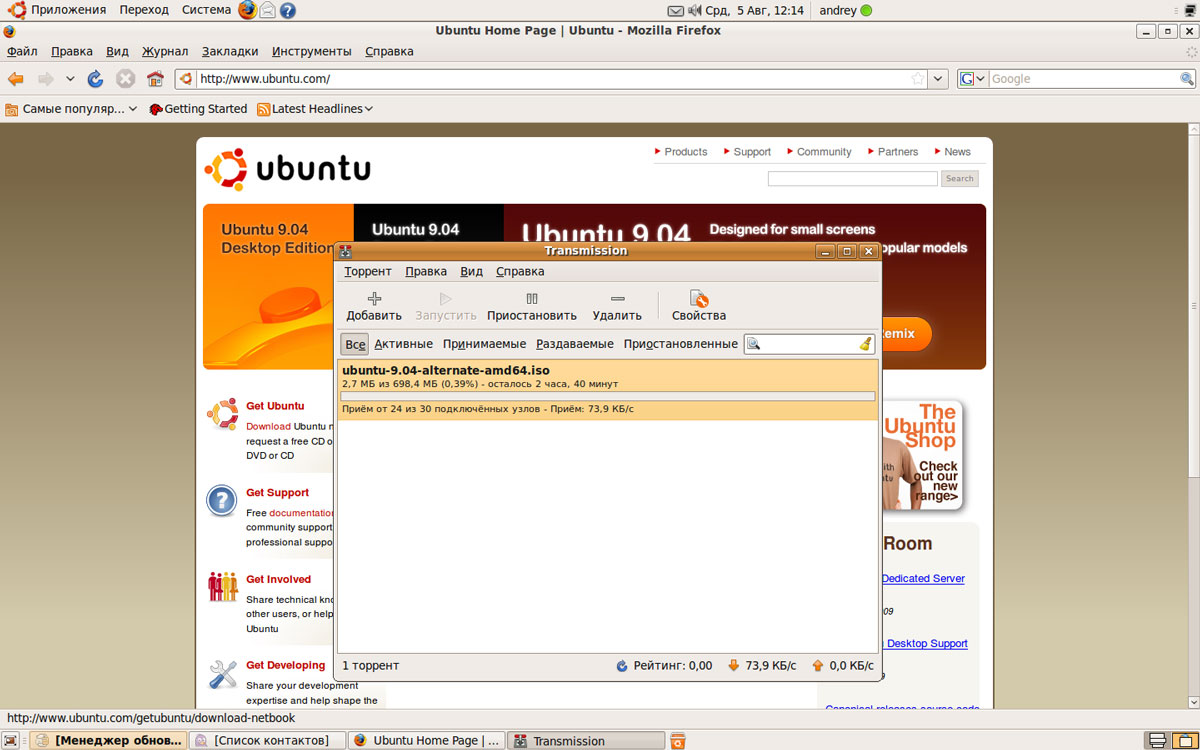
Task: Open torrent Свойства properties icon
Action: 699,298
